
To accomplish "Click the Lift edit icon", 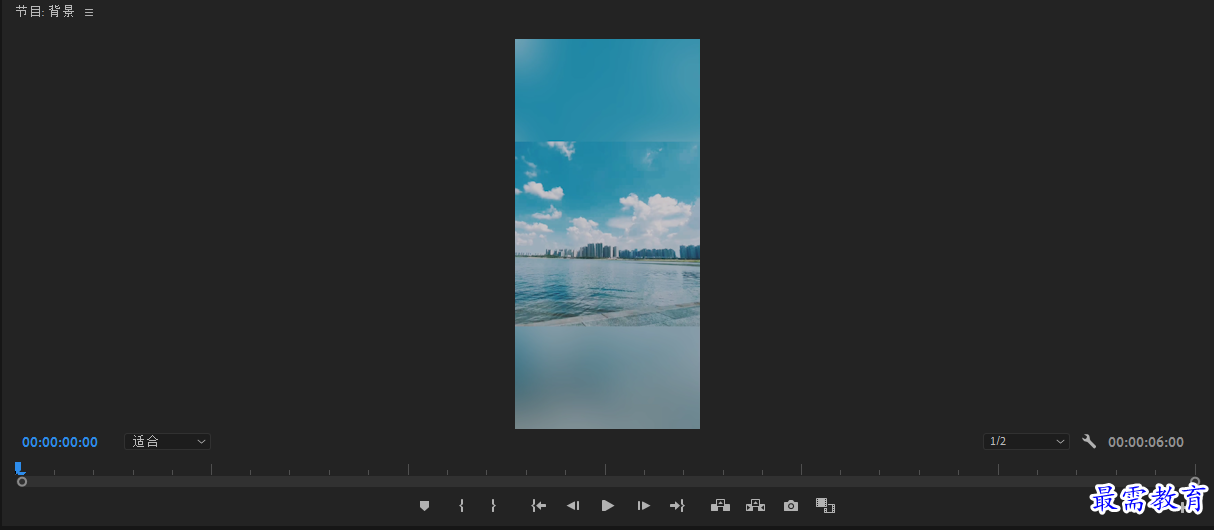I will tap(720, 506).
